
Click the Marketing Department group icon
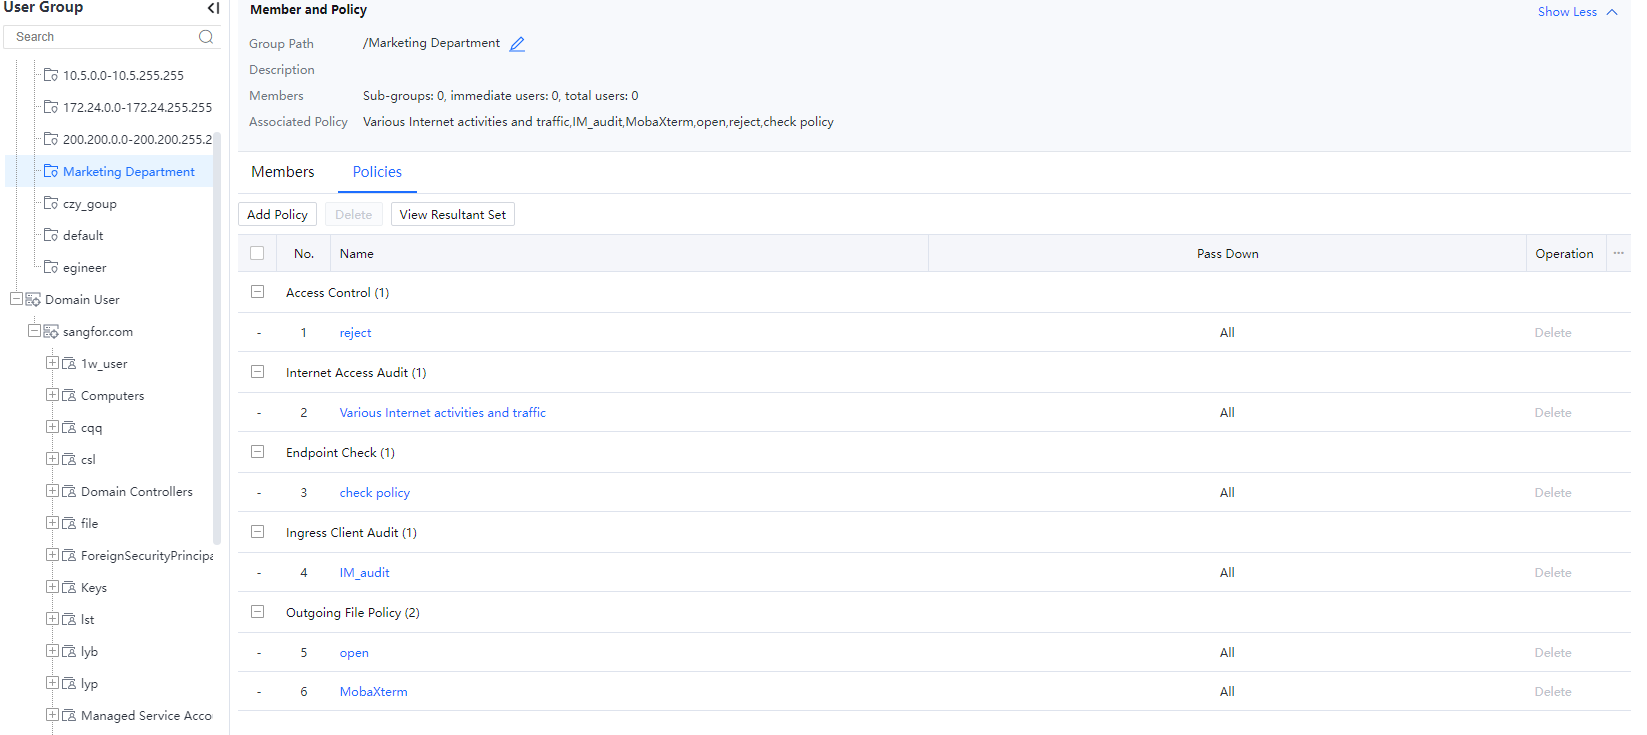click(x=51, y=172)
